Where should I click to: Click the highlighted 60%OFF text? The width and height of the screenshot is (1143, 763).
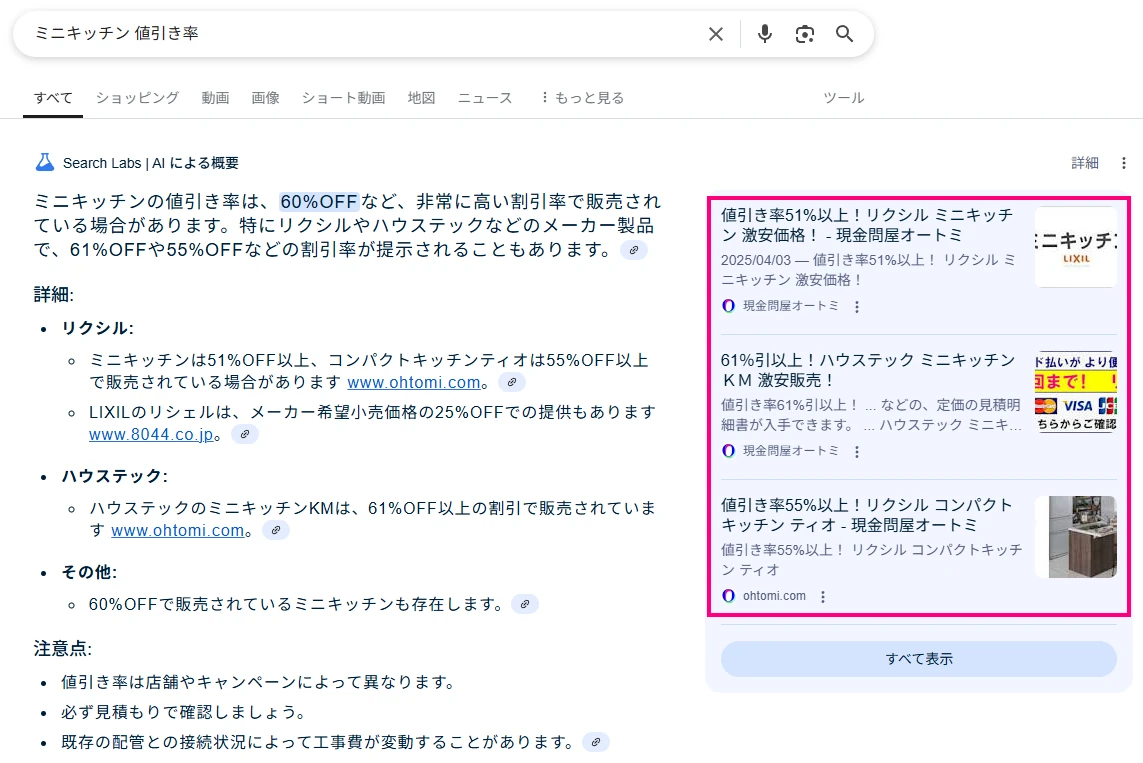point(319,201)
